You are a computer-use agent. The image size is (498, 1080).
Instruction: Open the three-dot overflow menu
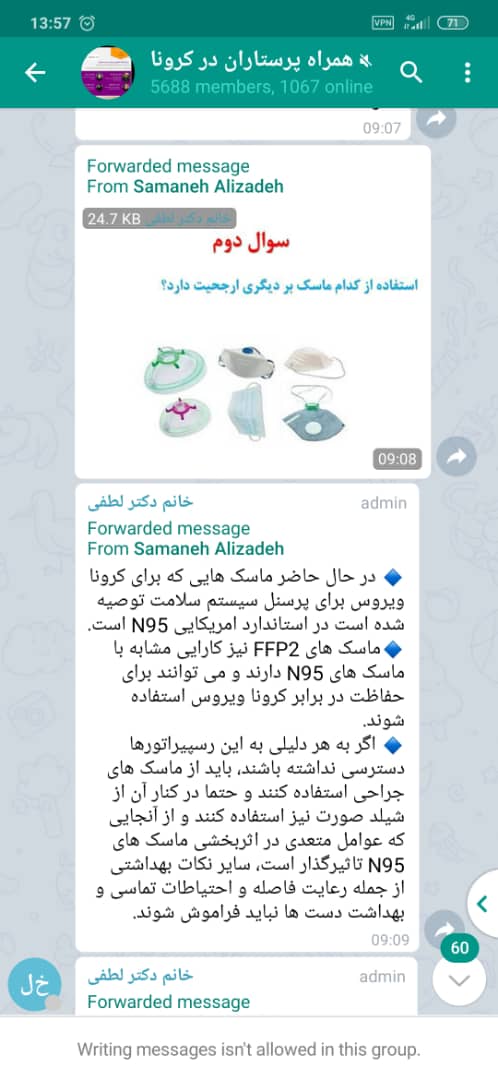click(x=468, y=72)
